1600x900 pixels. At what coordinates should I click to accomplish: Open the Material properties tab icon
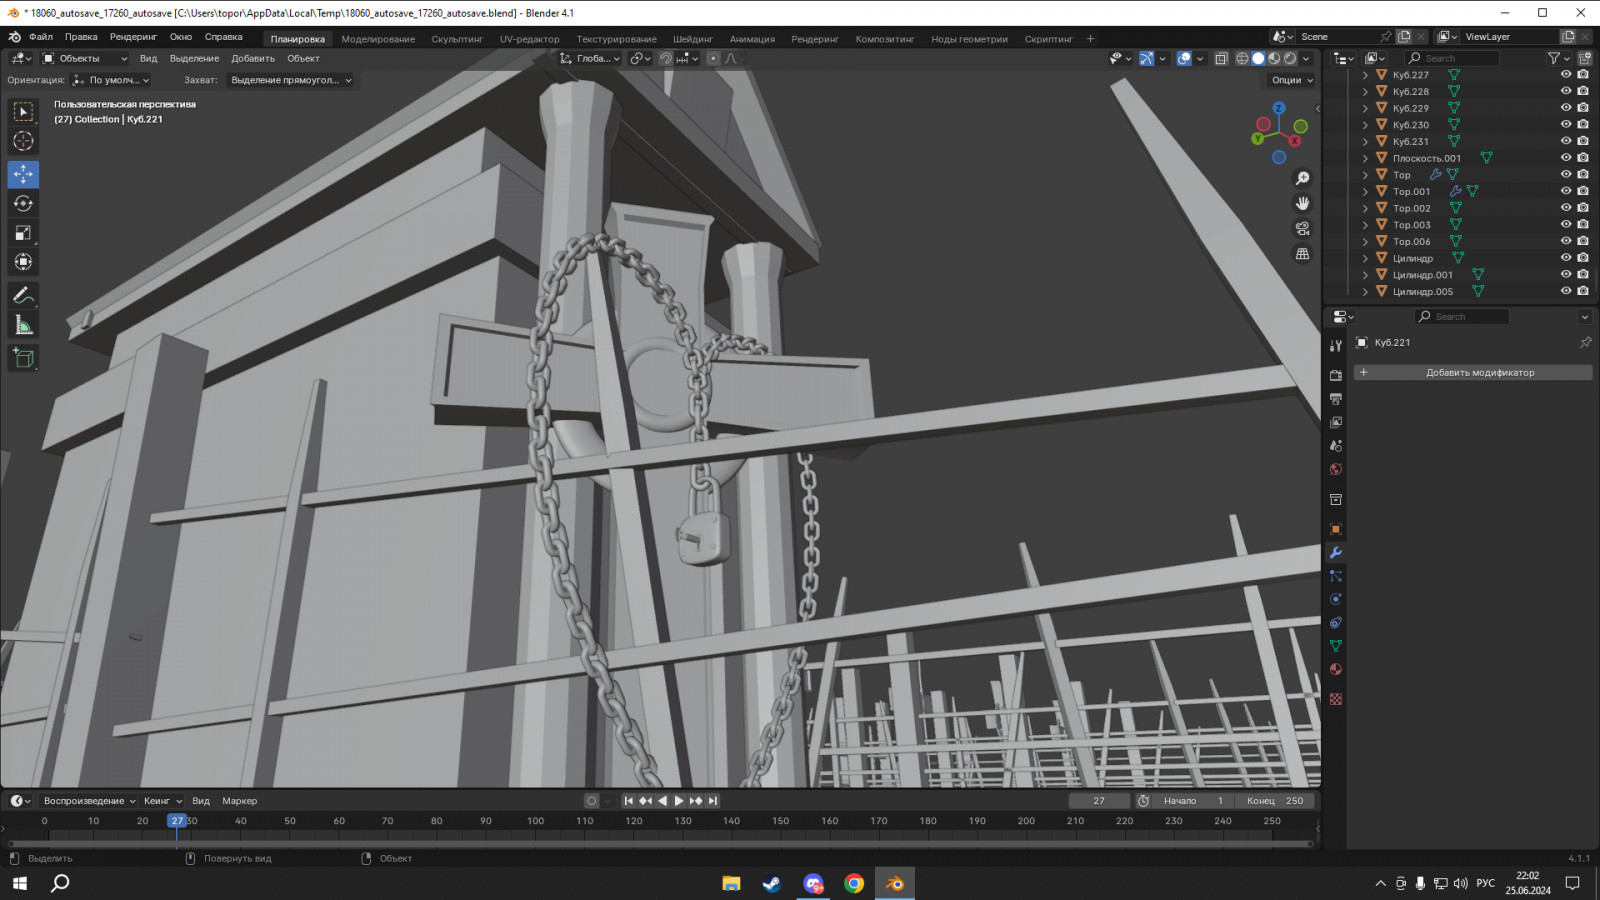click(x=1336, y=669)
